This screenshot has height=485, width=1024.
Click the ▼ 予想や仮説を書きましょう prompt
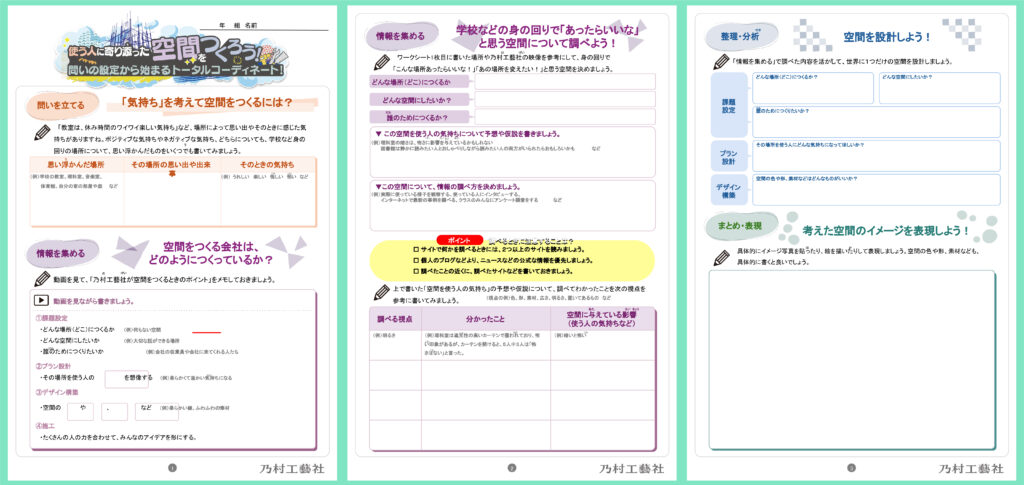[x=467, y=134]
